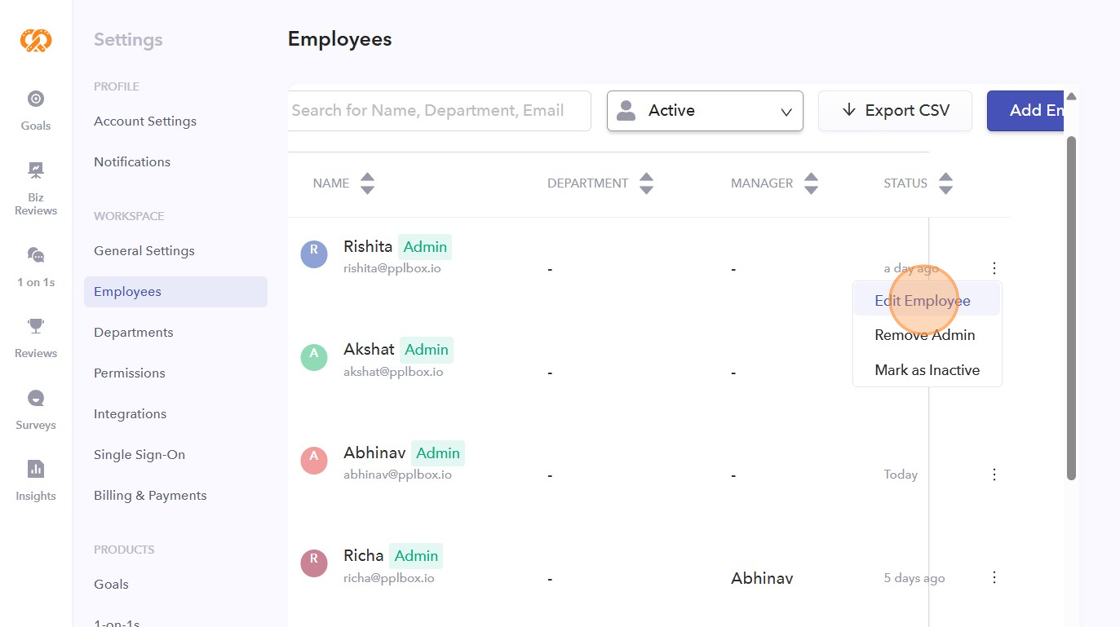Image resolution: width=1120 pixels, height=627 pixels.
Task: Go to 1 on 1s chat icon
Action: (x=36, y=255)
